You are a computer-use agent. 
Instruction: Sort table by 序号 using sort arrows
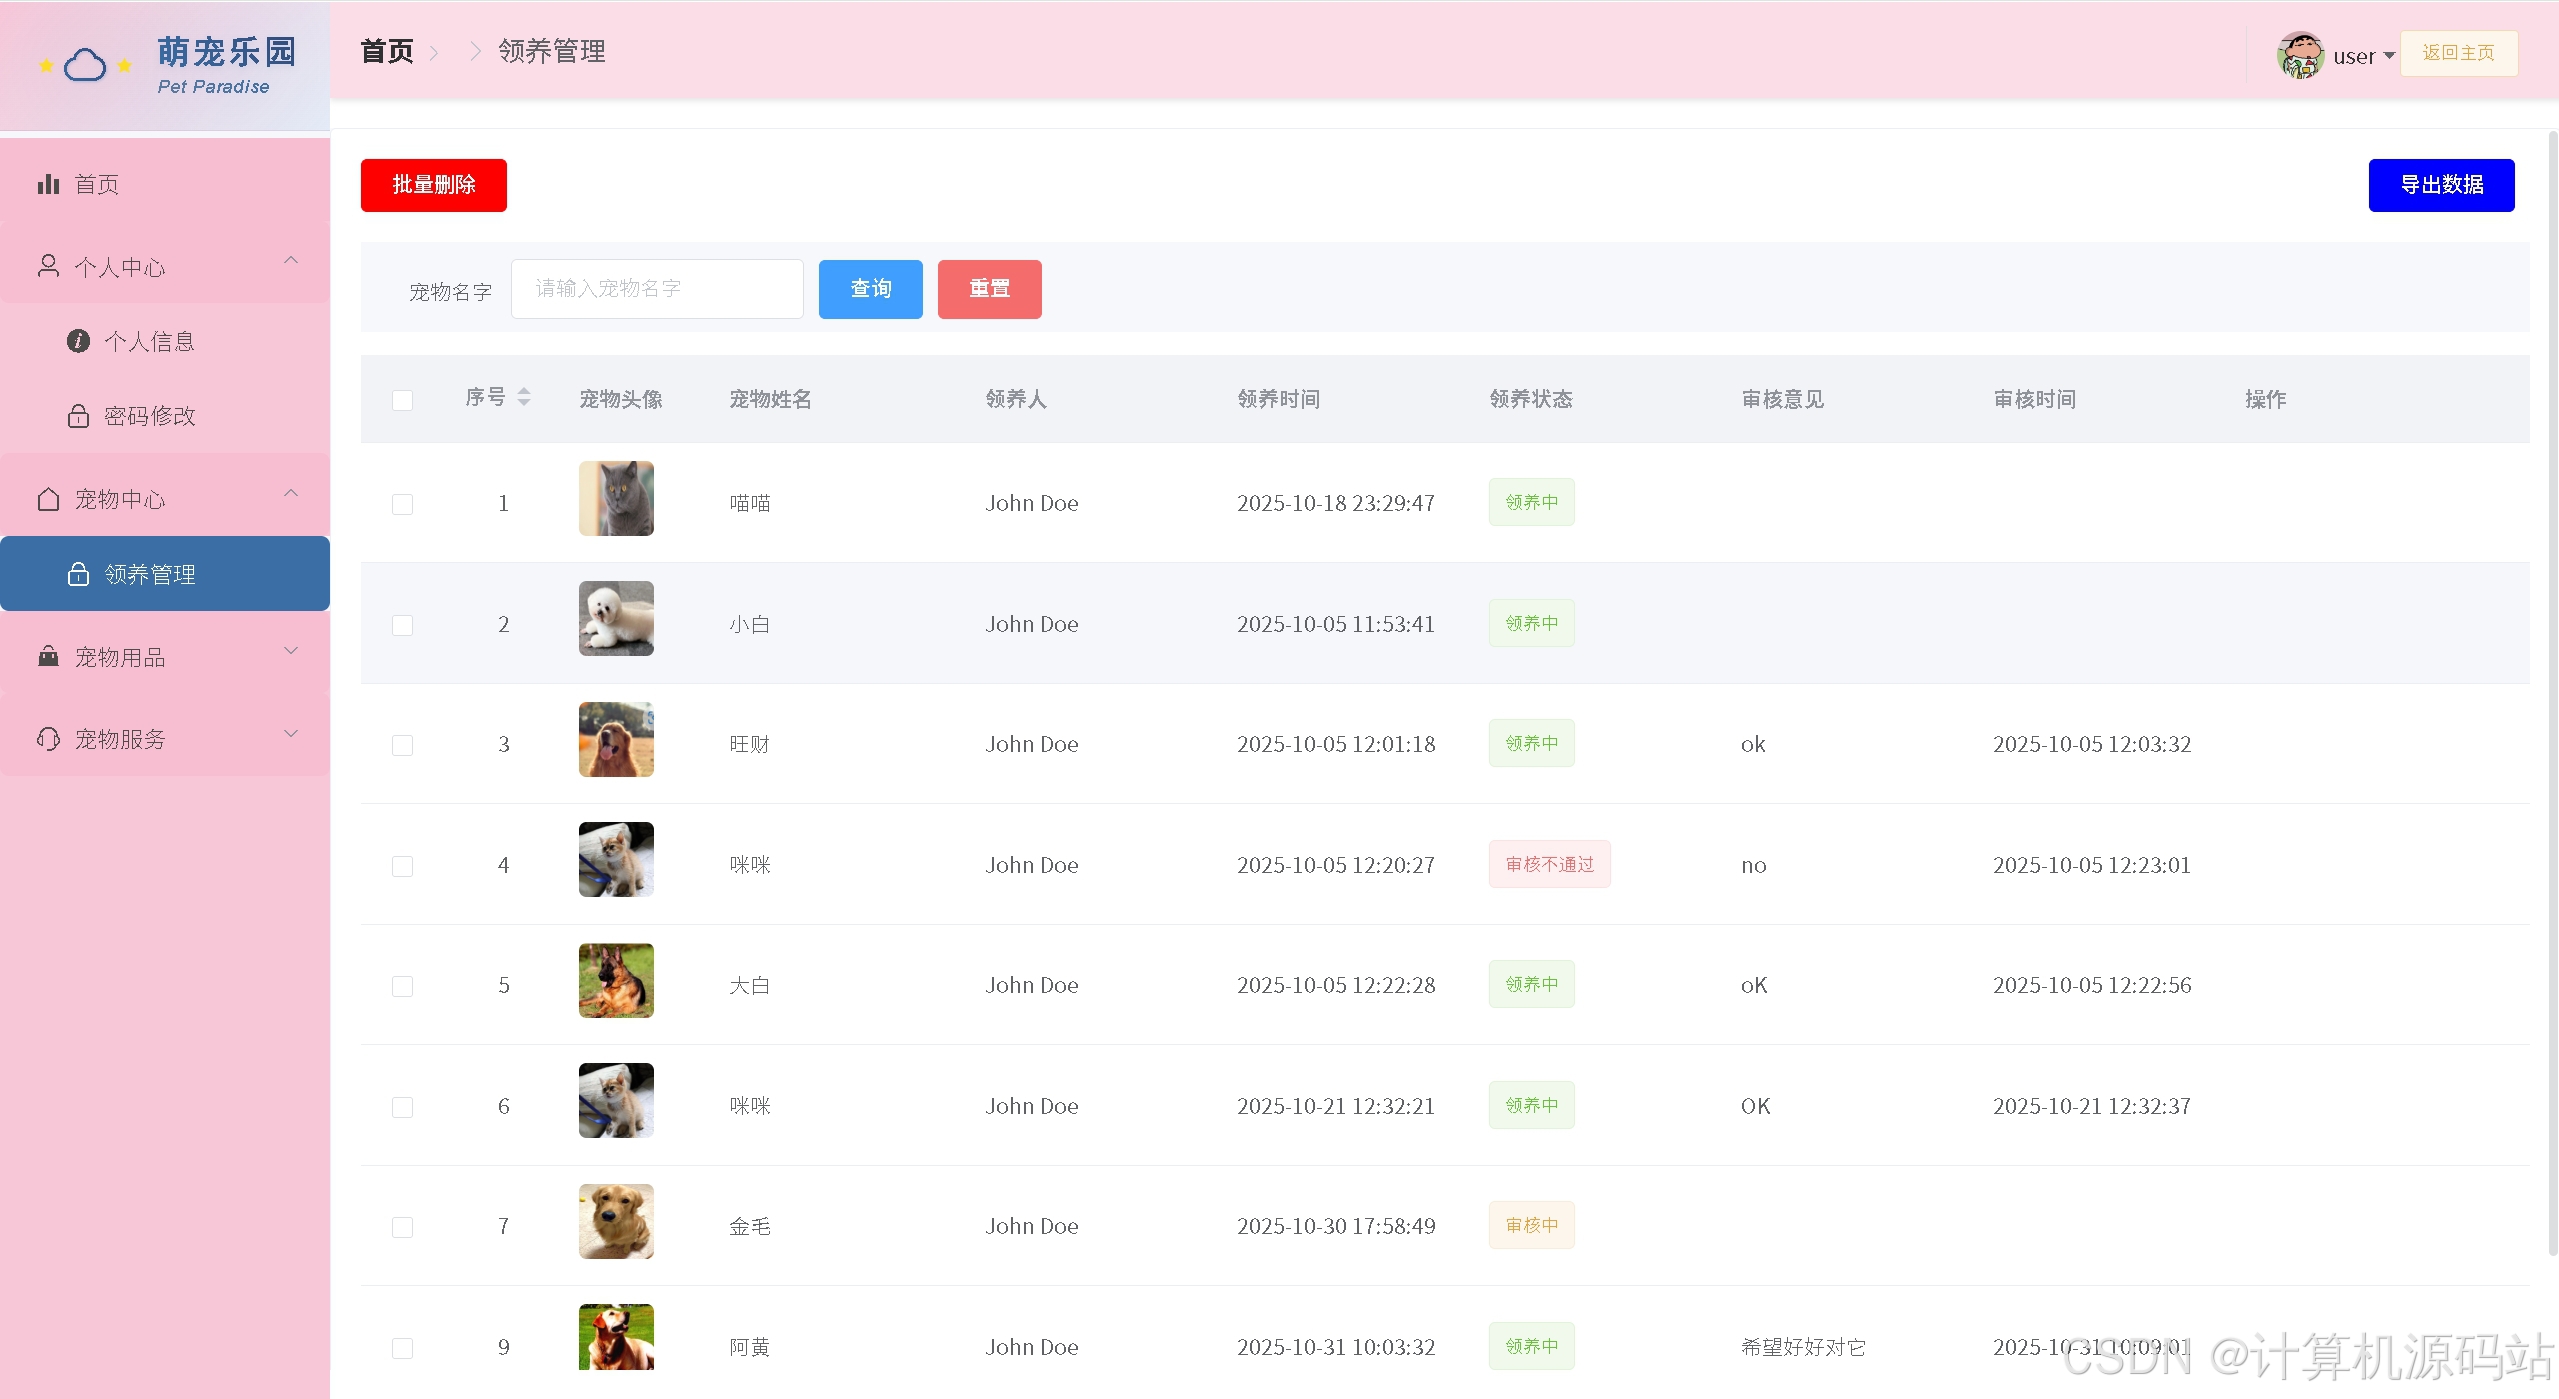(524, 397)
